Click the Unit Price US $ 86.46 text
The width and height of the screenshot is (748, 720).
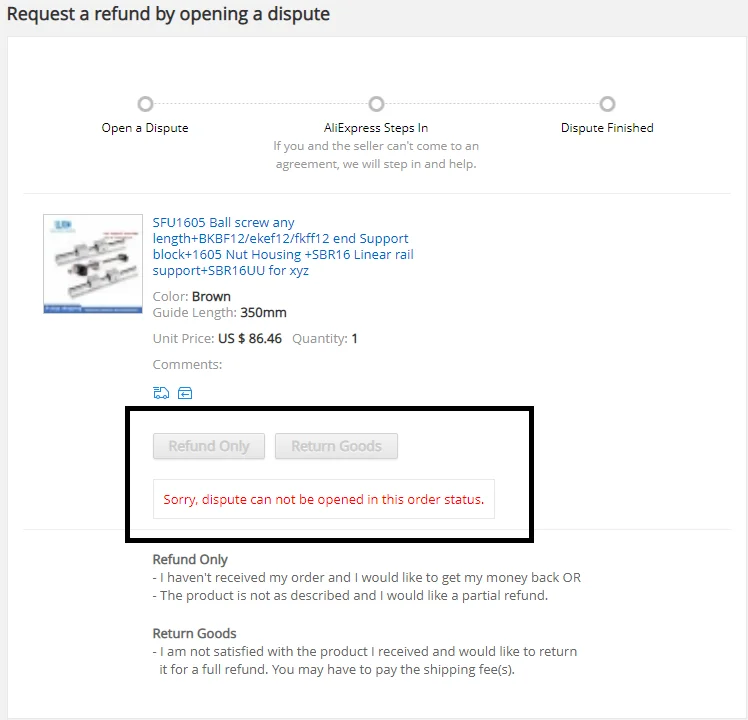[217, 338]
